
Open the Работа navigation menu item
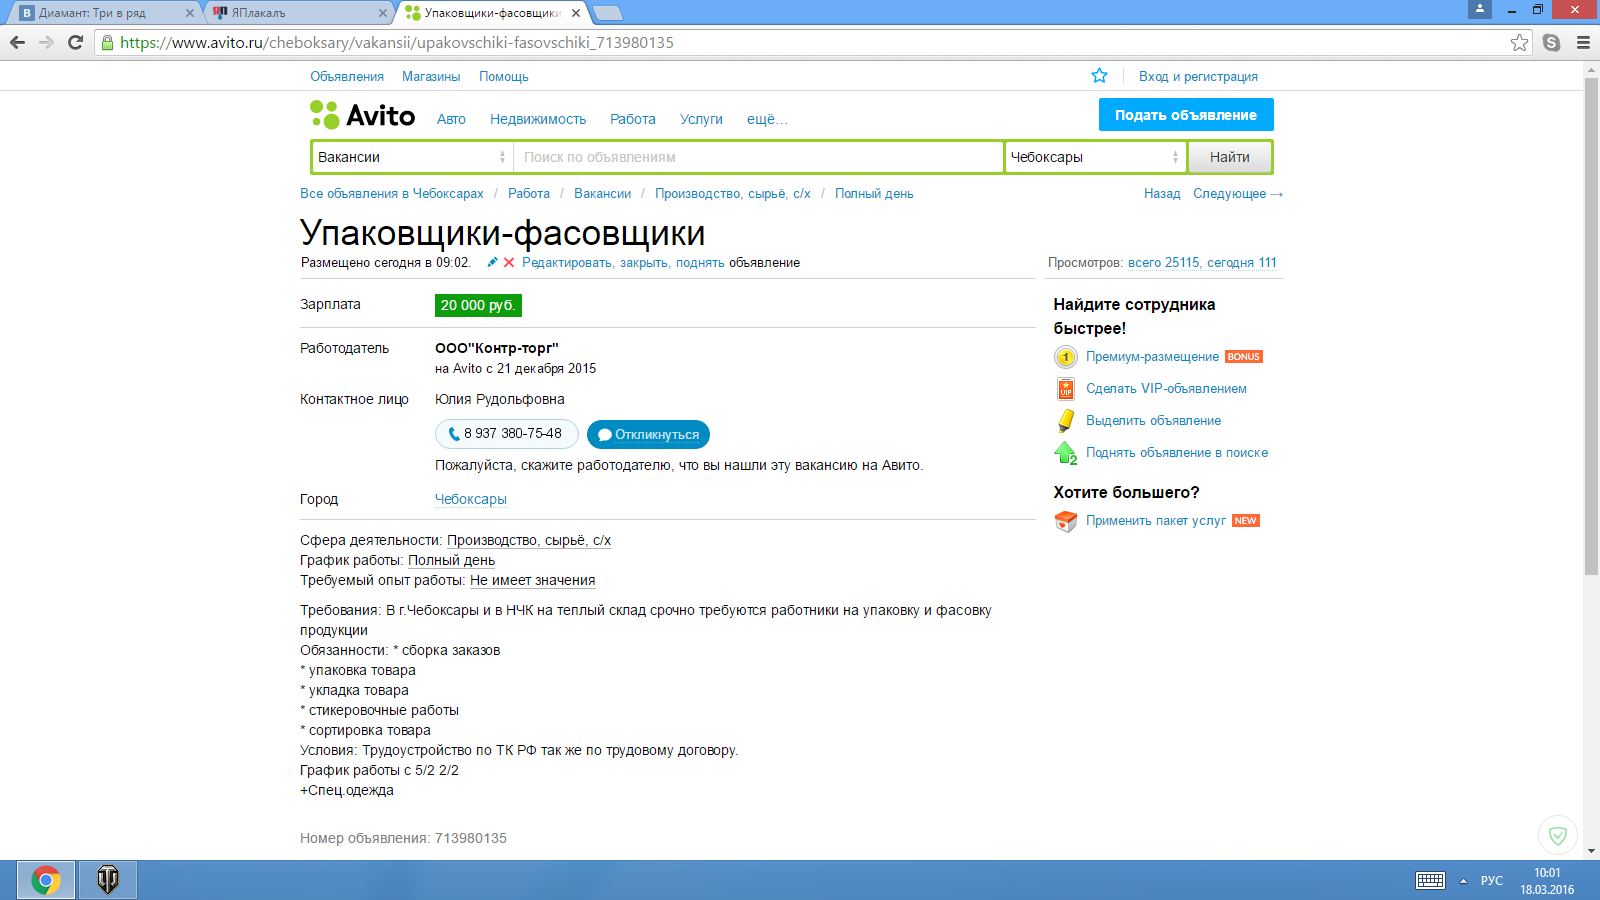632,119
